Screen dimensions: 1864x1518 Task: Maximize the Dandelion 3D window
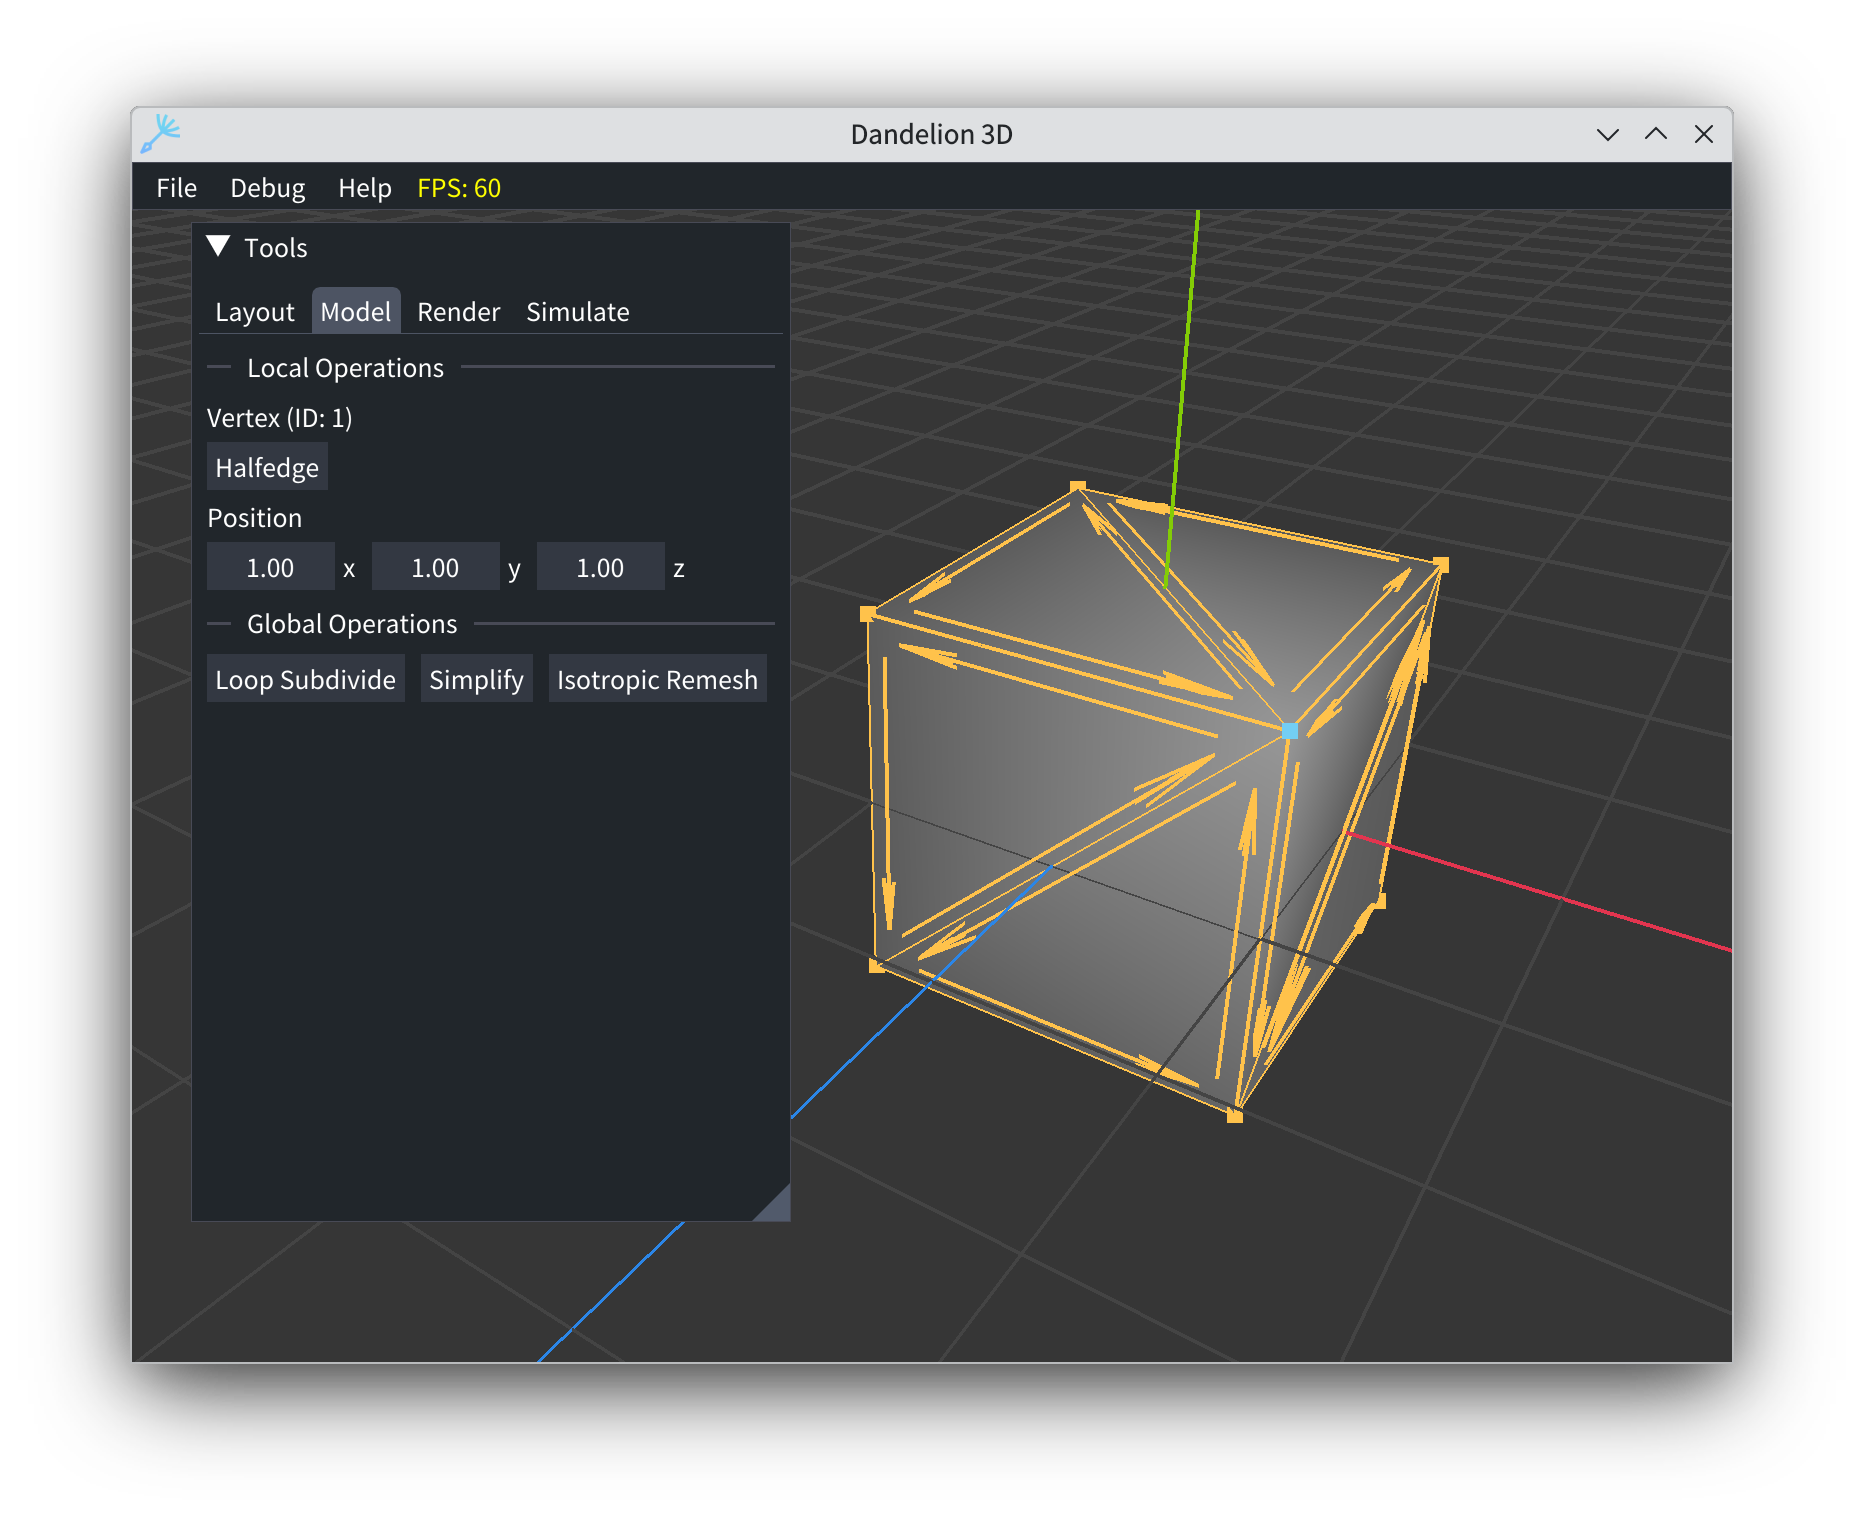click(1656, 134)
